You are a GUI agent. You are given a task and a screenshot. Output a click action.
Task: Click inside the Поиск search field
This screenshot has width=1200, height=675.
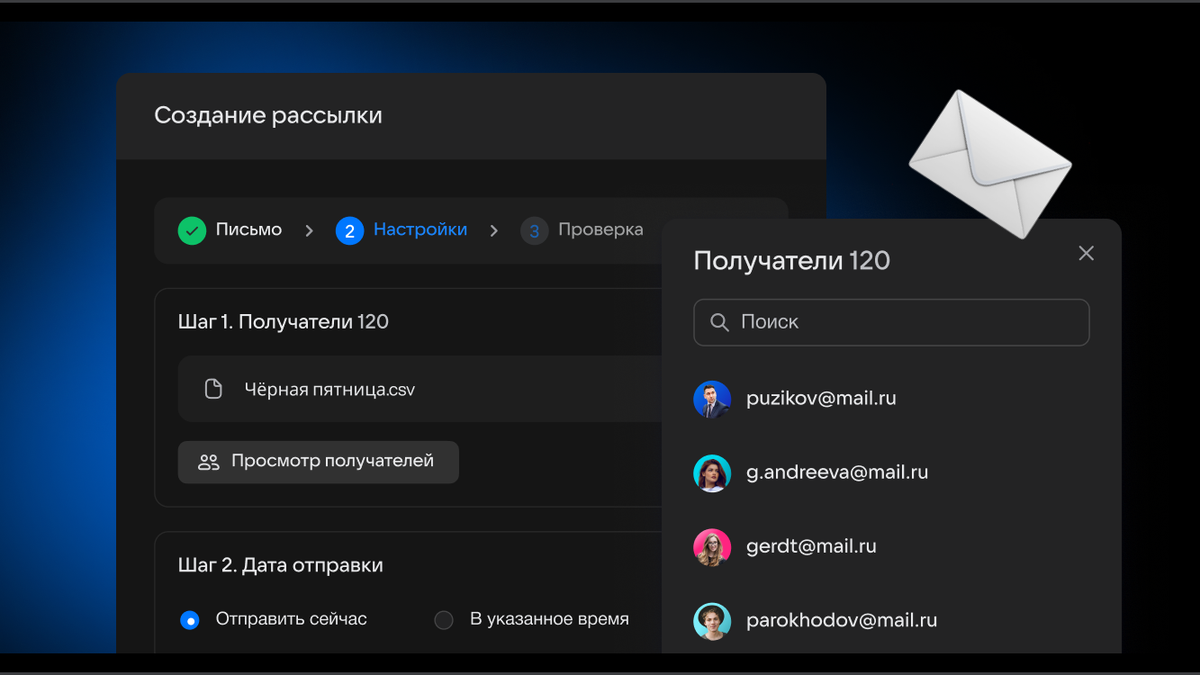(x=890, y=322)
